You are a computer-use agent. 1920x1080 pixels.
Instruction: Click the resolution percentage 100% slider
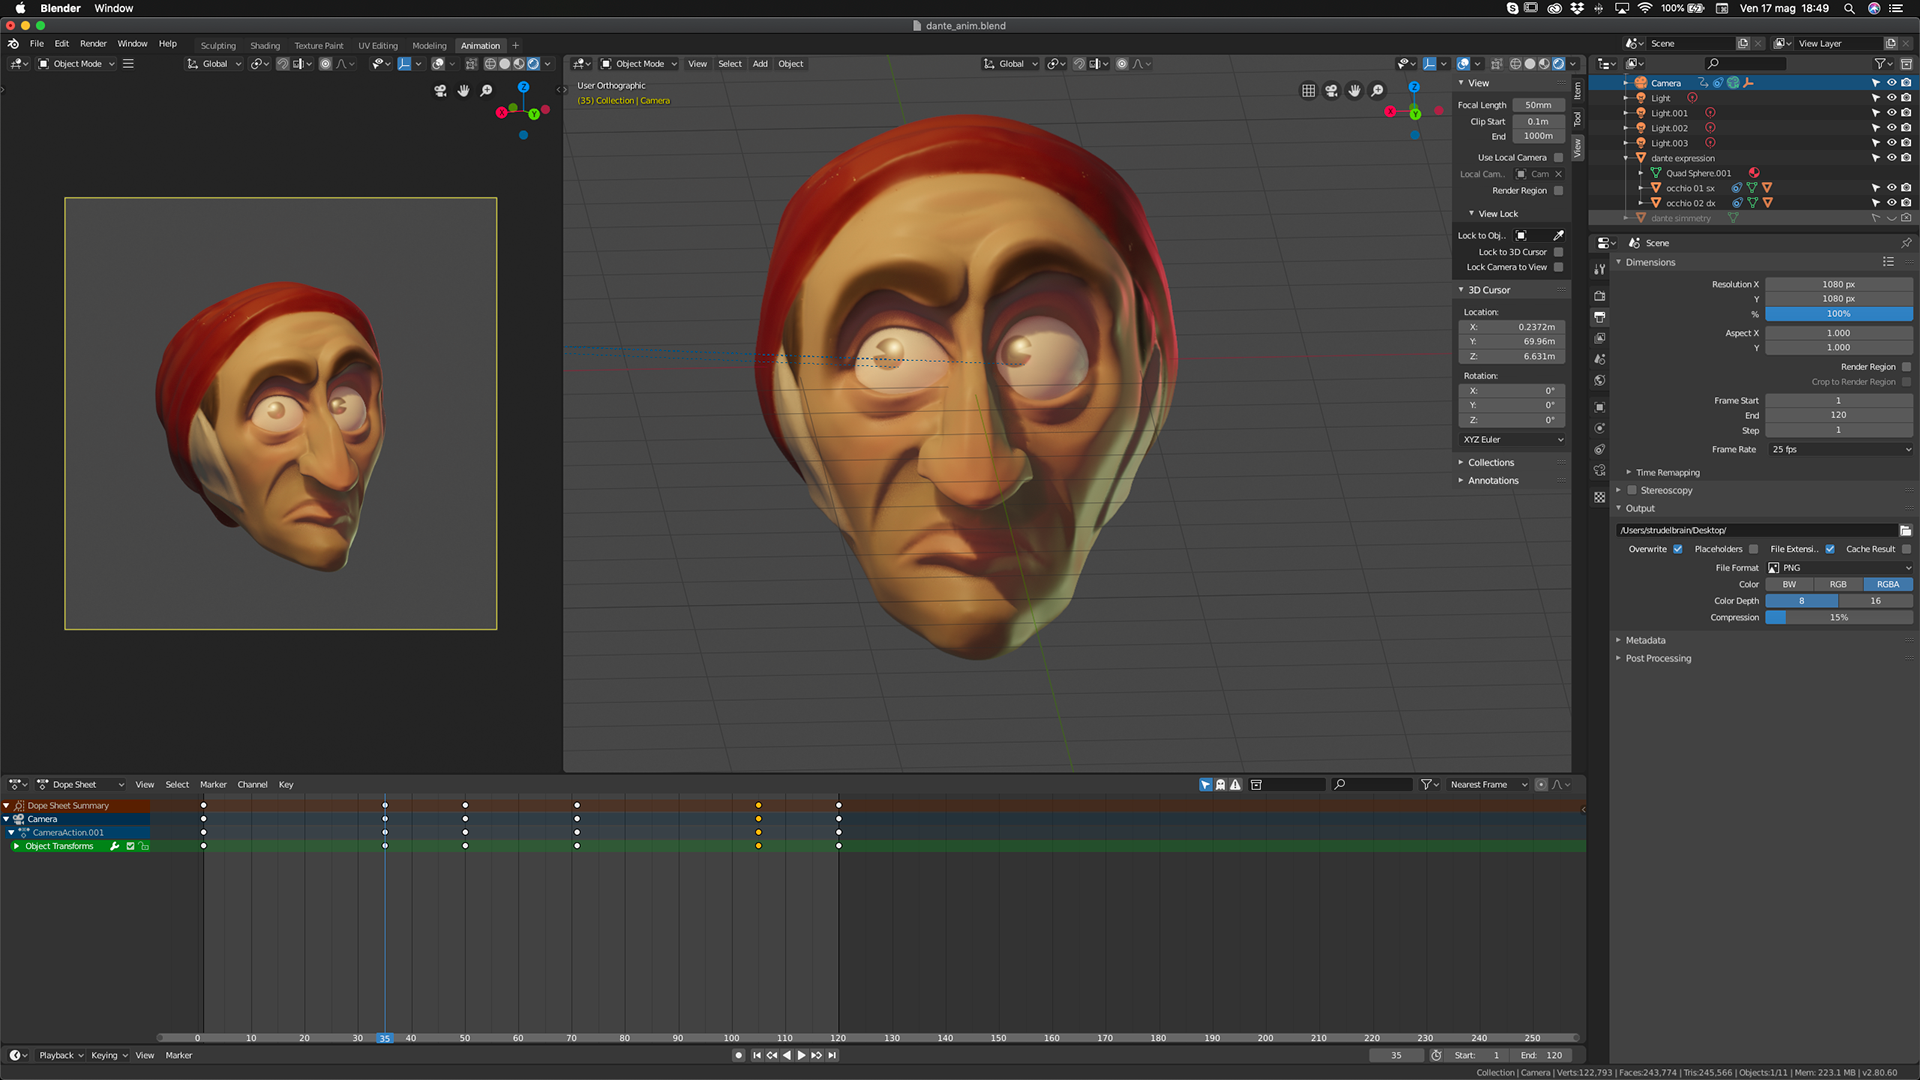(1840, 314)
